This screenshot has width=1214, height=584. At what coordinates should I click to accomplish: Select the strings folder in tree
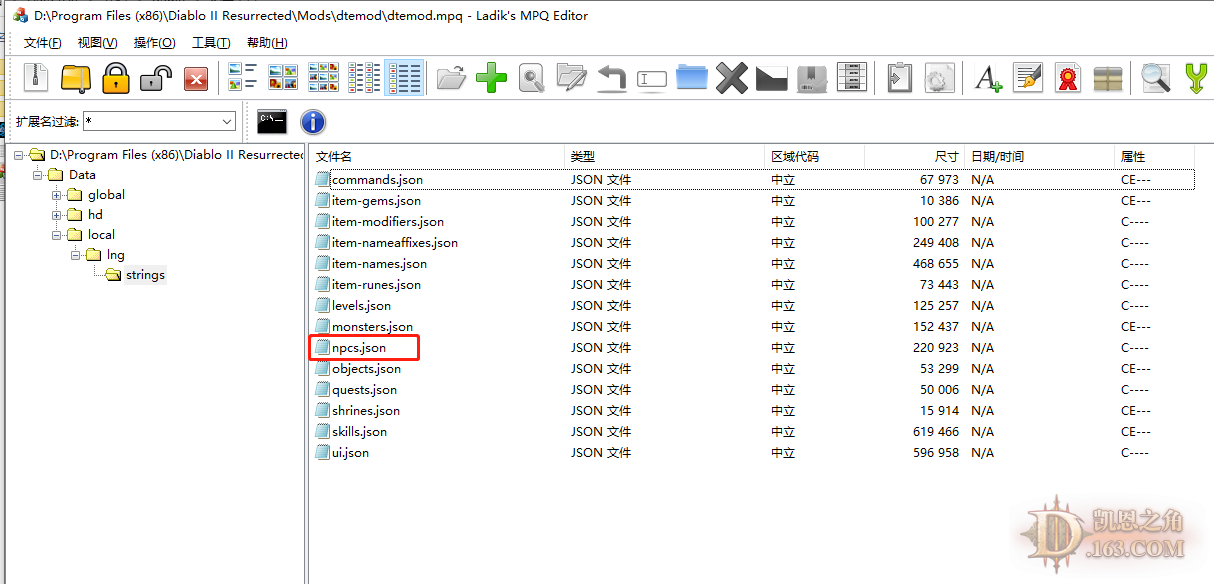coord(145,275)
